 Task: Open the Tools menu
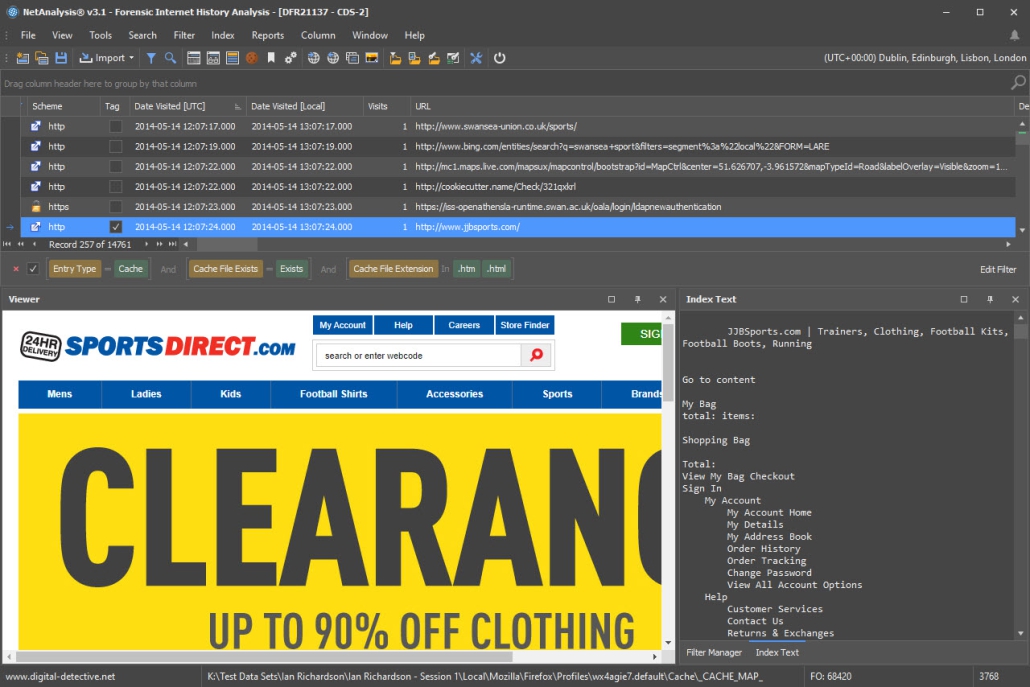[101, 35]
